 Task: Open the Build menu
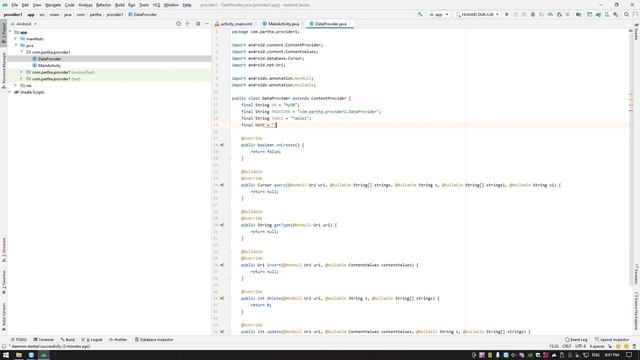[120, 5]
